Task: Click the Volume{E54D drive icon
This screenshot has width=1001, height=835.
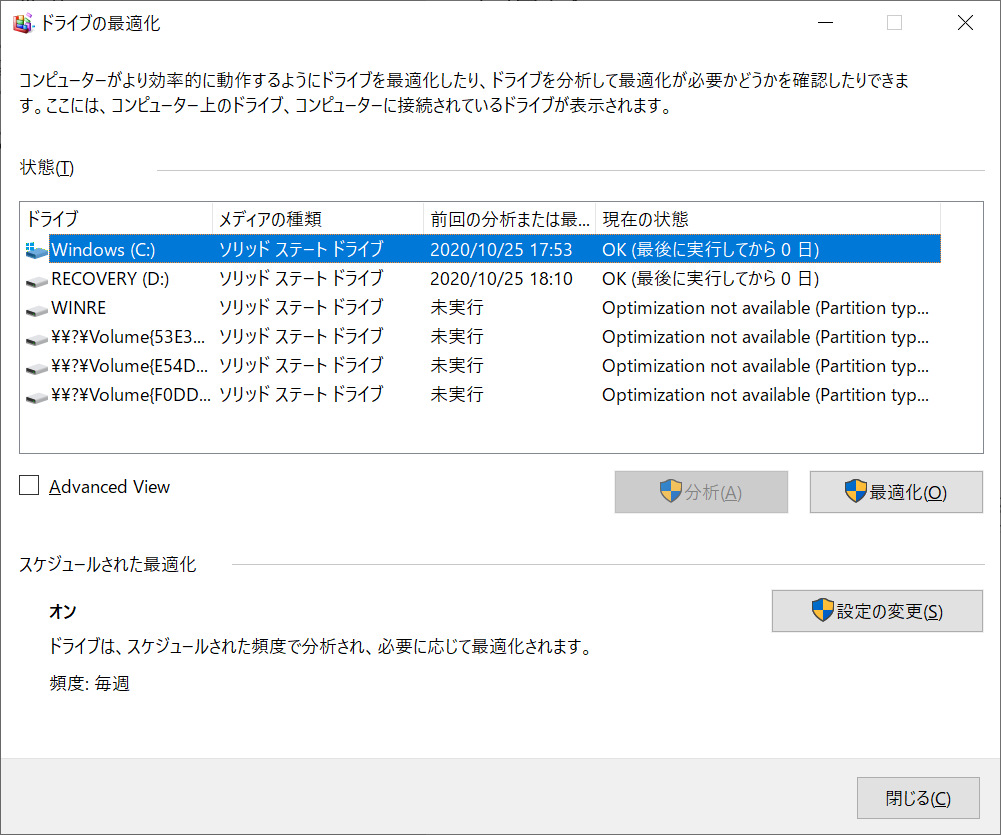Action: [x=36, y=368]
